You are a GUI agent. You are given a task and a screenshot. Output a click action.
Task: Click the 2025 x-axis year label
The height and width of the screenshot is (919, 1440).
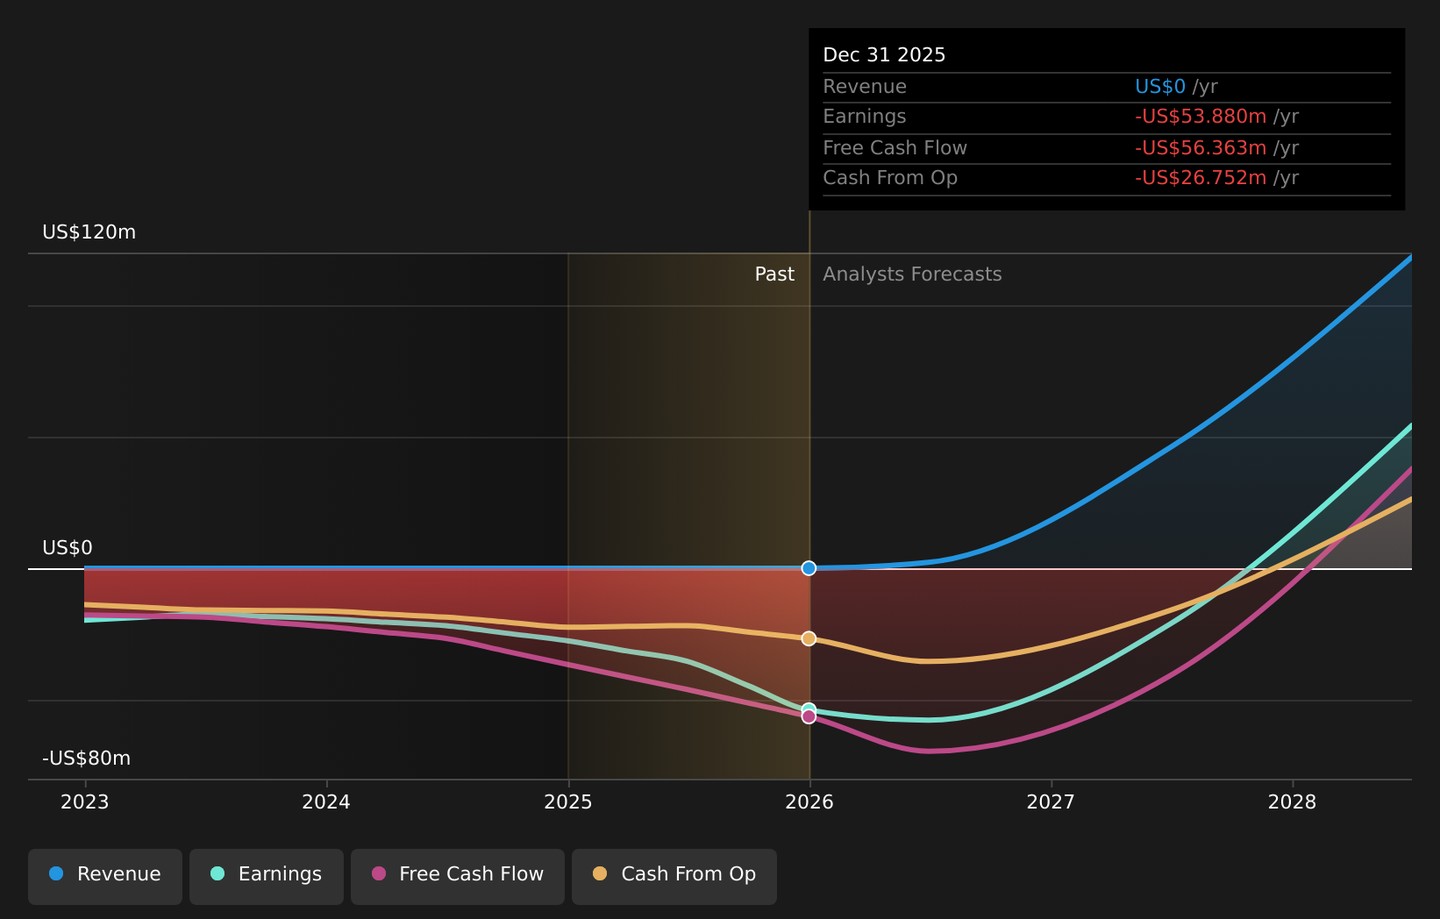(x=568, y=802)
